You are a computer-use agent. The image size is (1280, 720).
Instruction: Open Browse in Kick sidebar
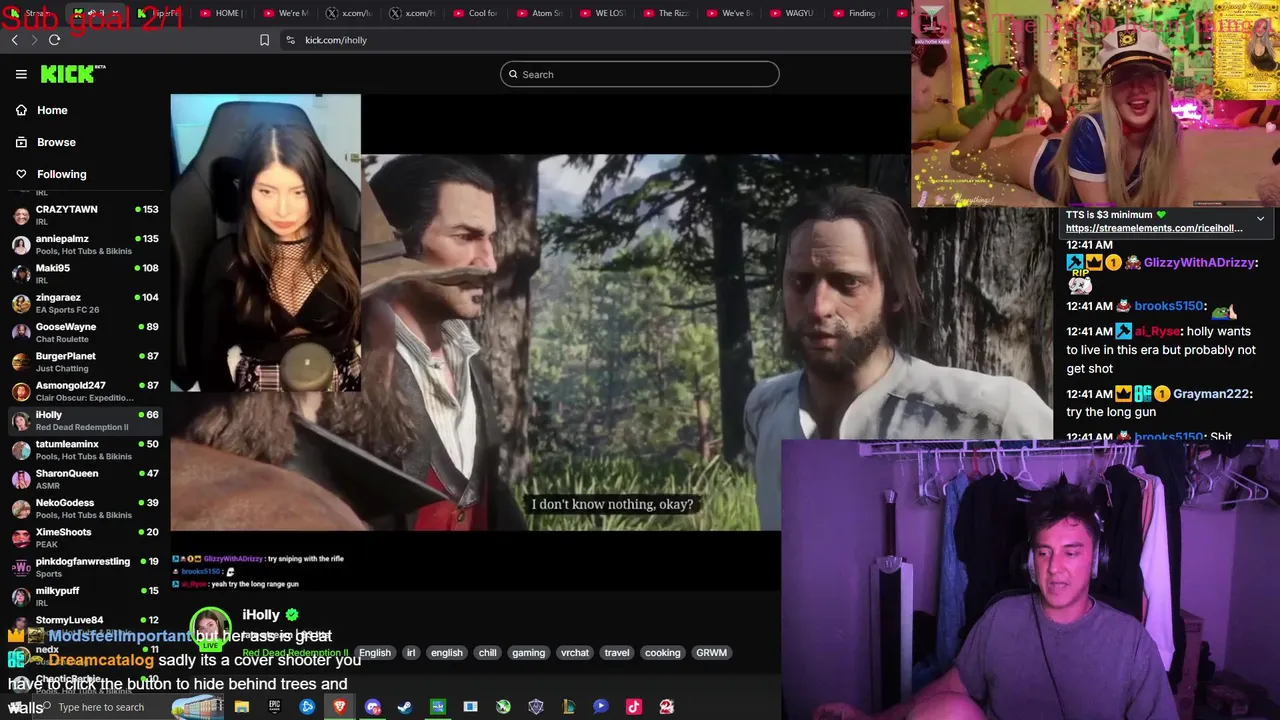tap(56, 142)
